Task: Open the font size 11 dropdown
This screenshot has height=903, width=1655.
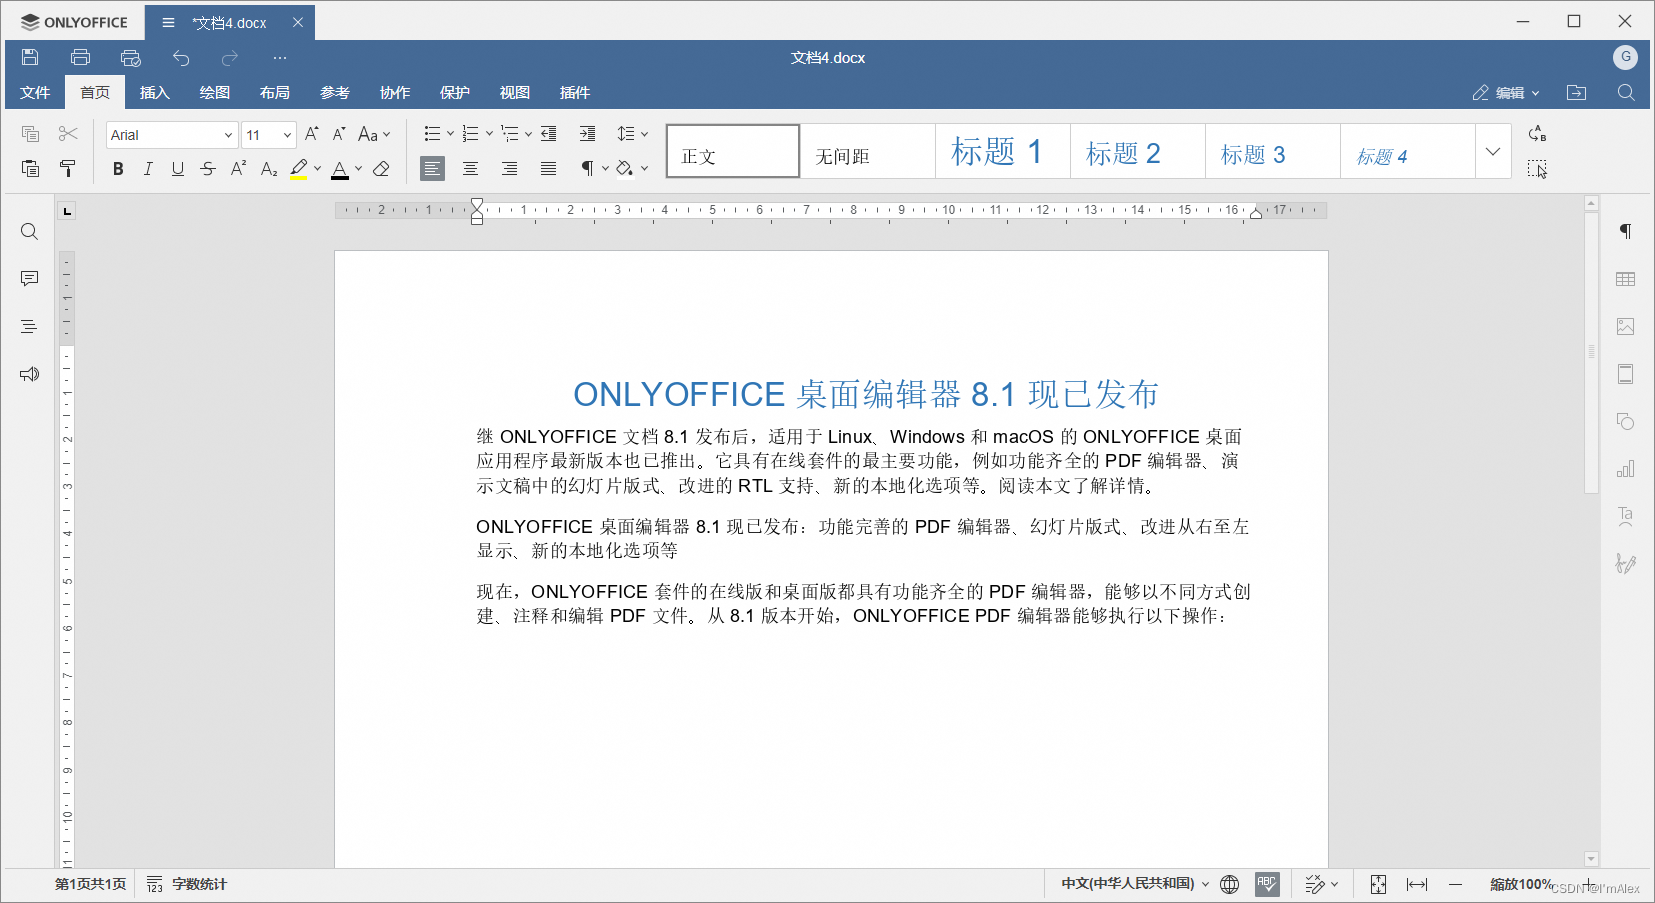Action: 287,135
